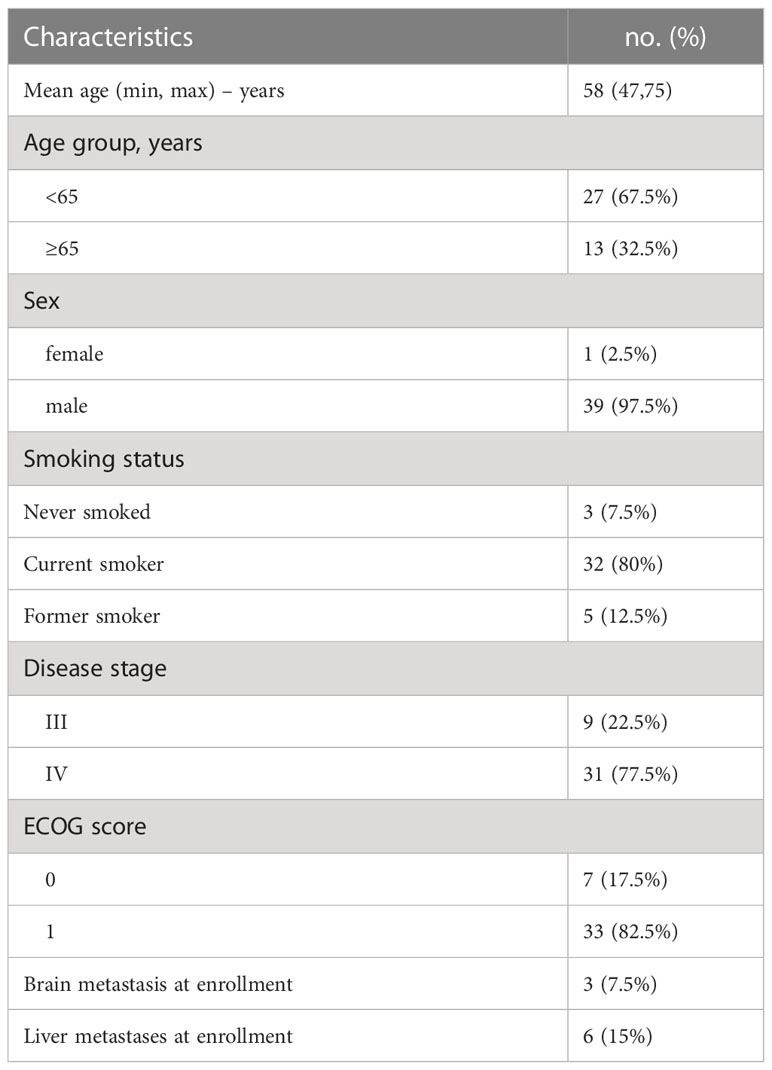Select Brain metastasis at enrollment row
The image size is (772, 1070).
pos(386,984)
